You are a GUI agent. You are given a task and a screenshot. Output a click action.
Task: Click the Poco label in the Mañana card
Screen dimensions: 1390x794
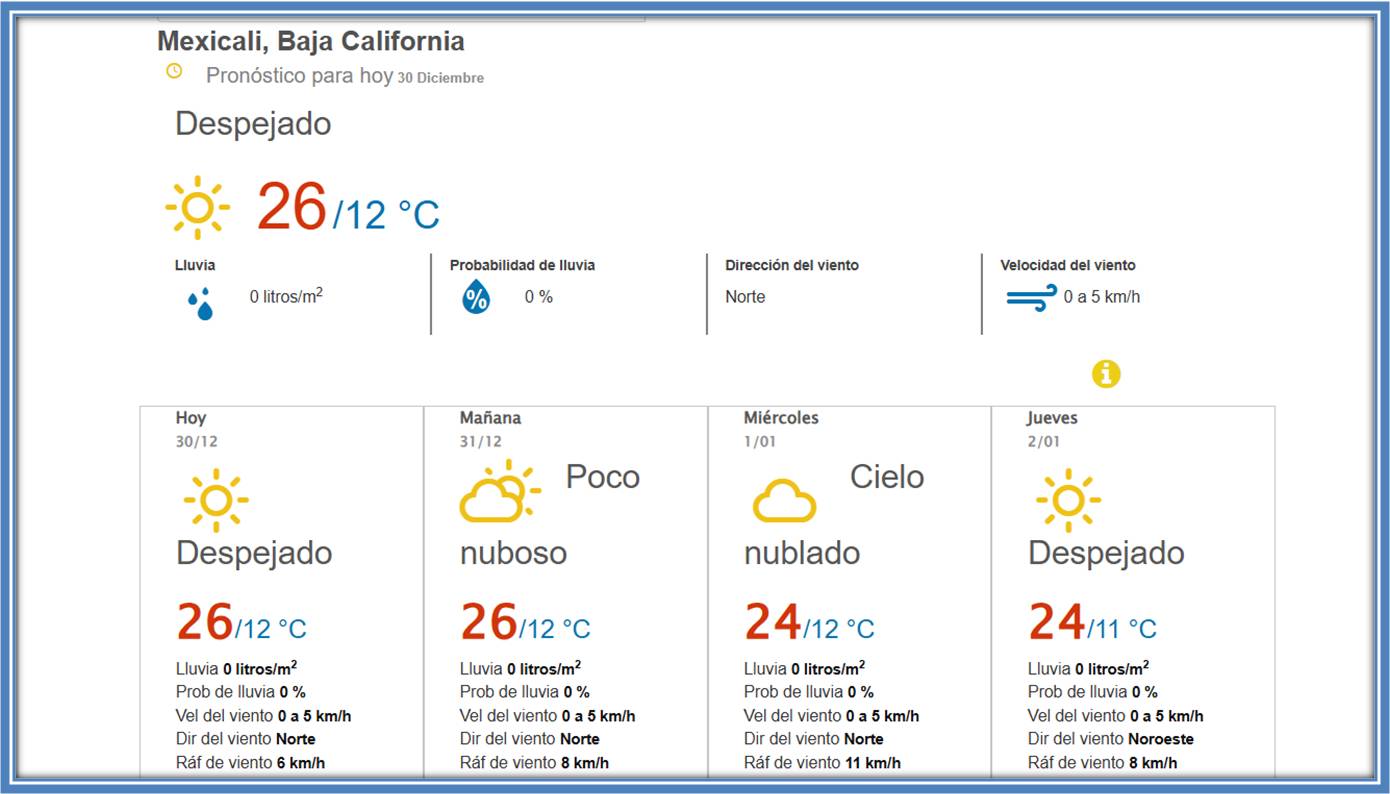coord(602,477)
